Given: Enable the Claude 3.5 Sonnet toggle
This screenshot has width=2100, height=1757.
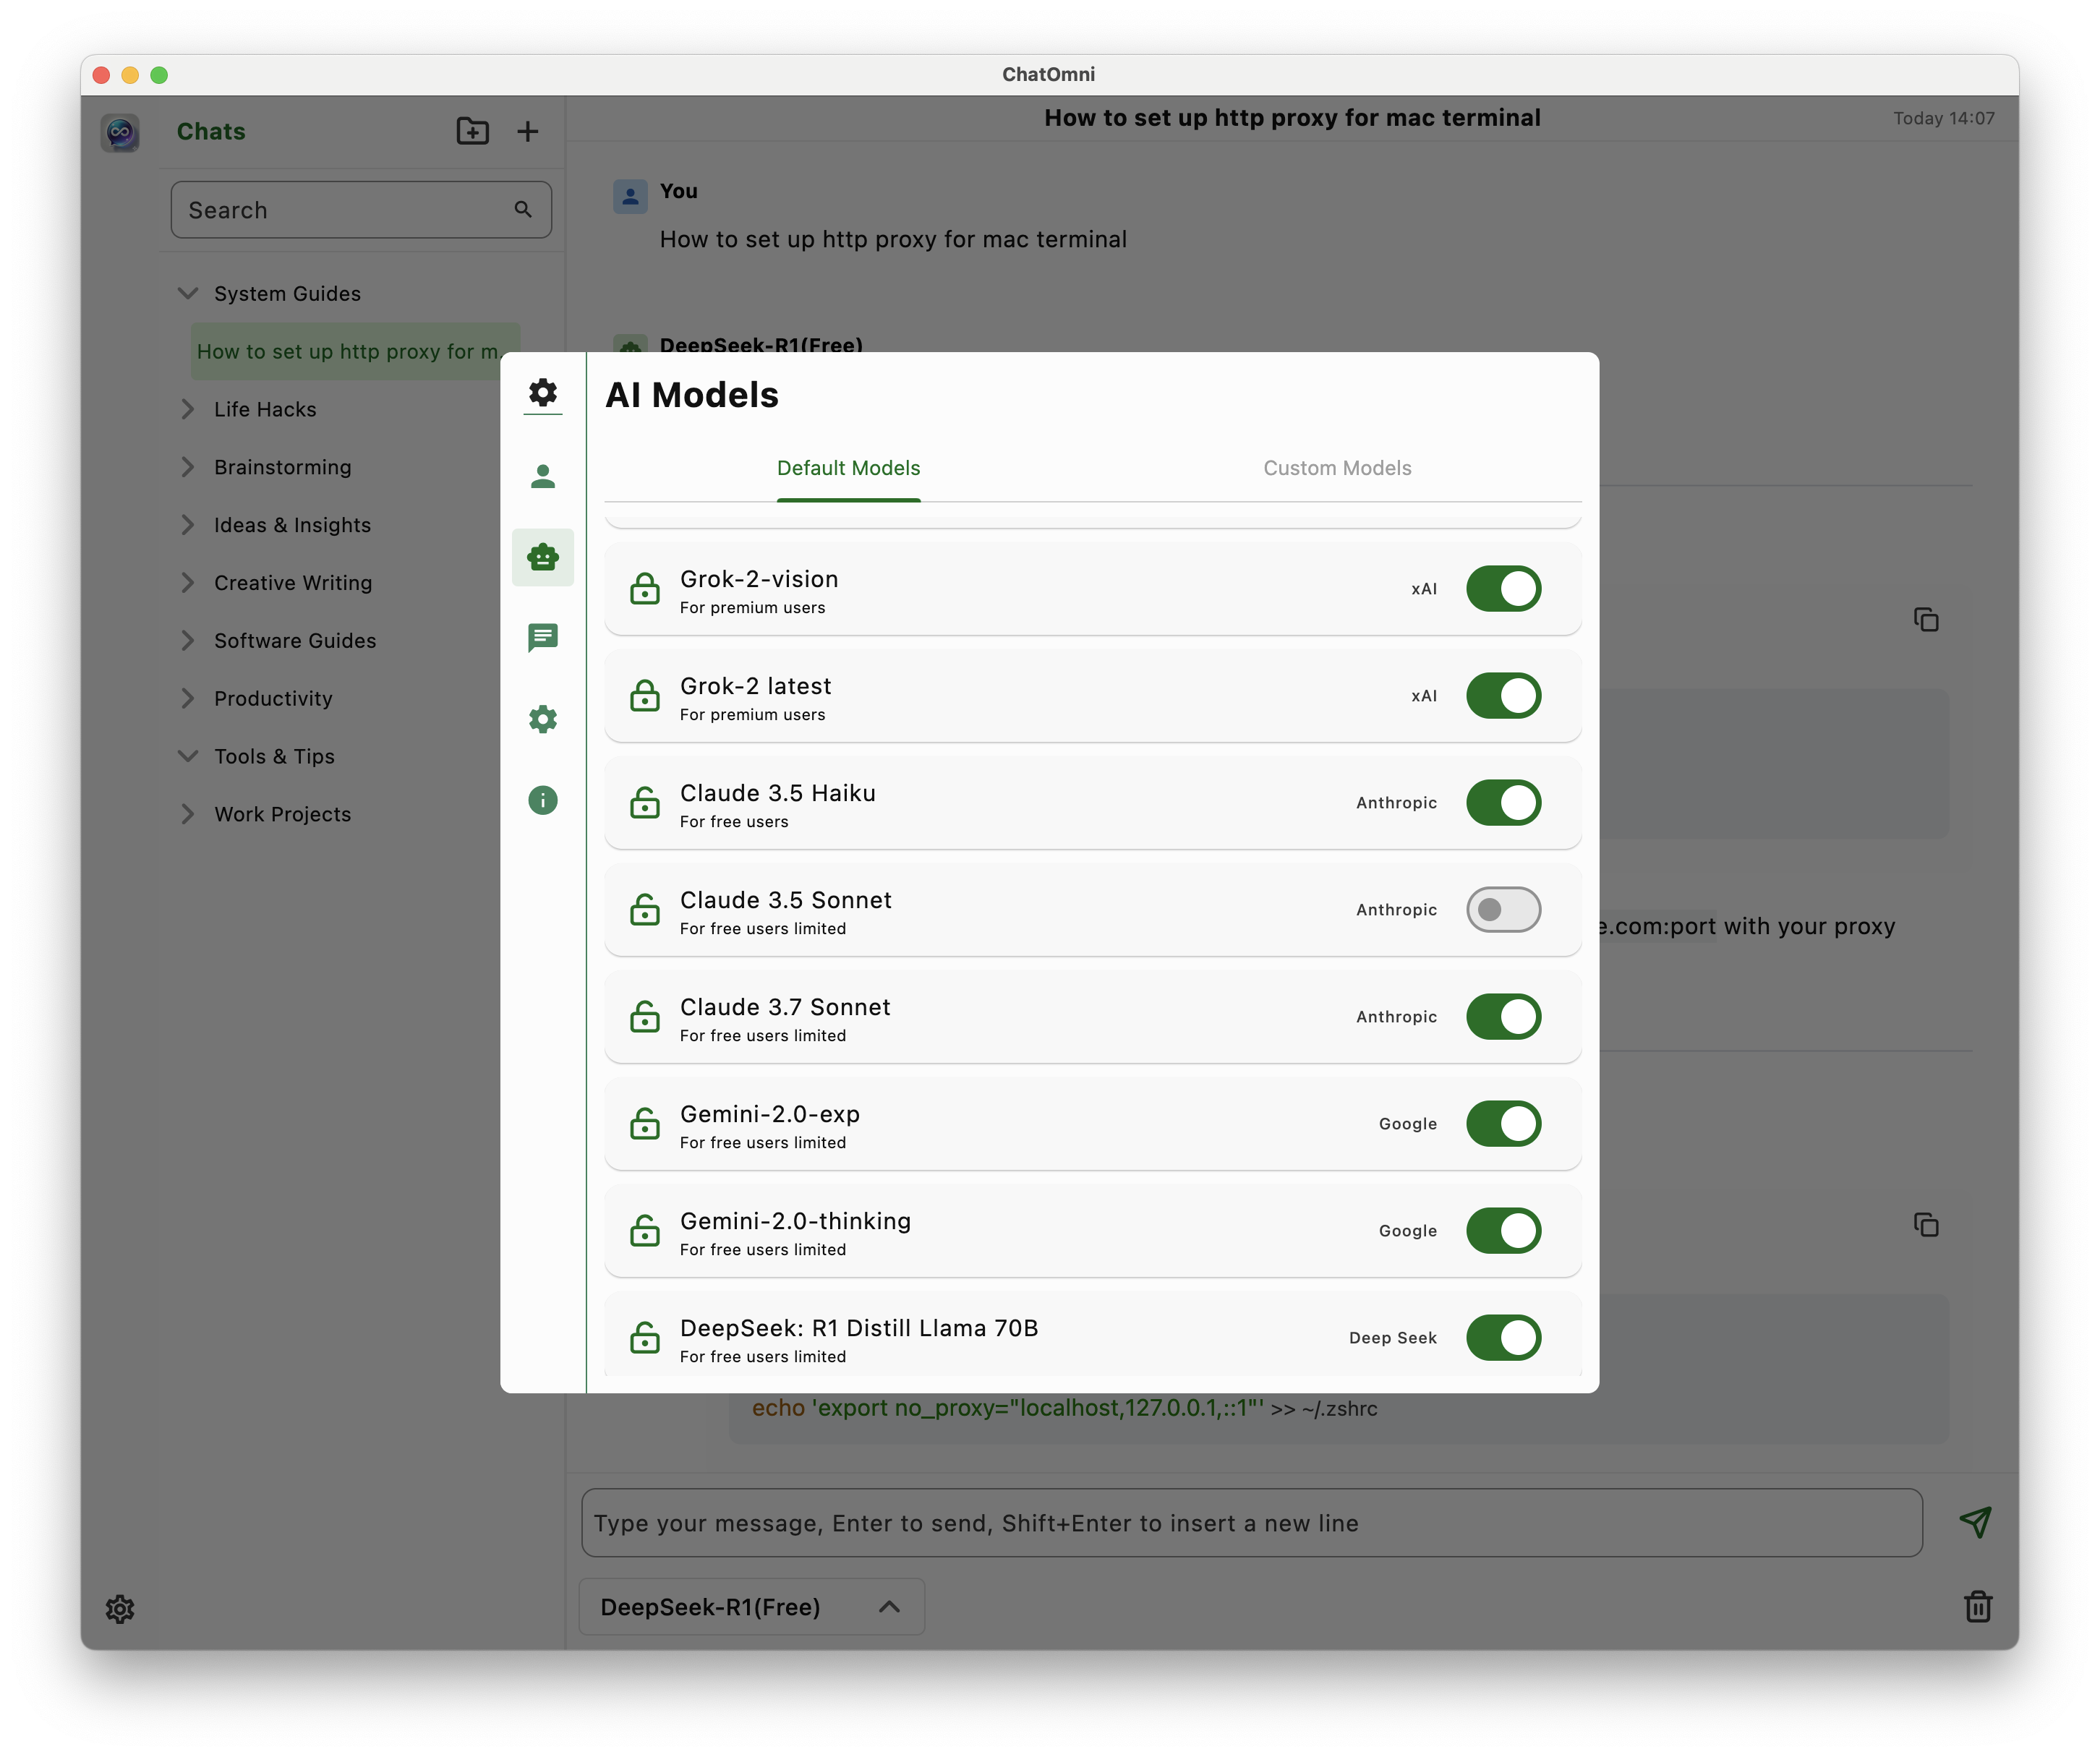Looking at the screenshot, I should click(x=1502, y=909).
